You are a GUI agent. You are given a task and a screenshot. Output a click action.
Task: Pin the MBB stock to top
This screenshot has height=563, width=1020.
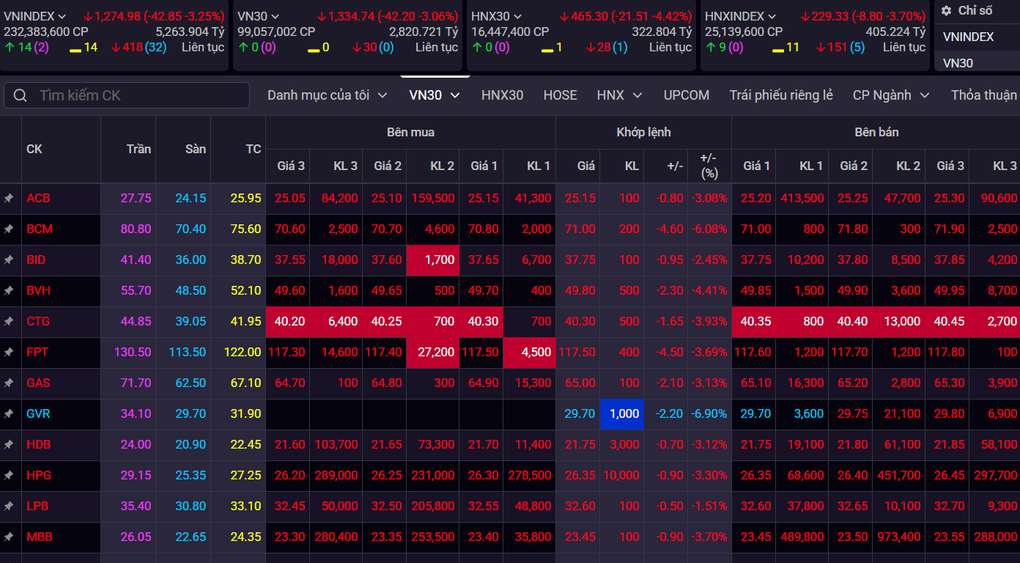9,538
